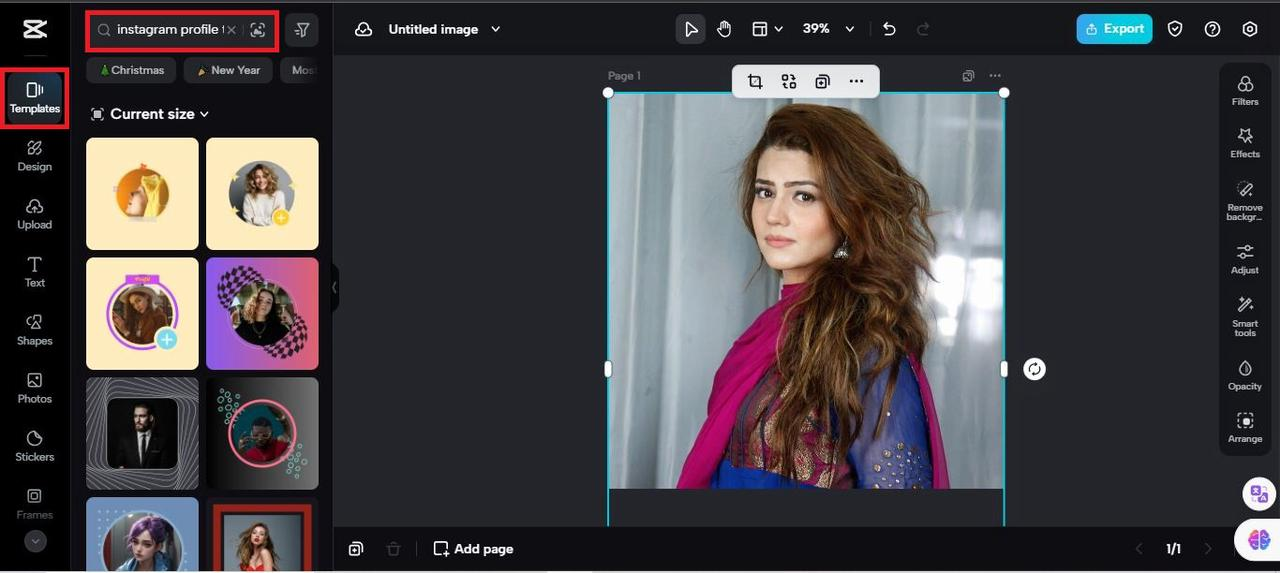Choose the purple ring profile template
1280x573 pixels.
(142, 313)
